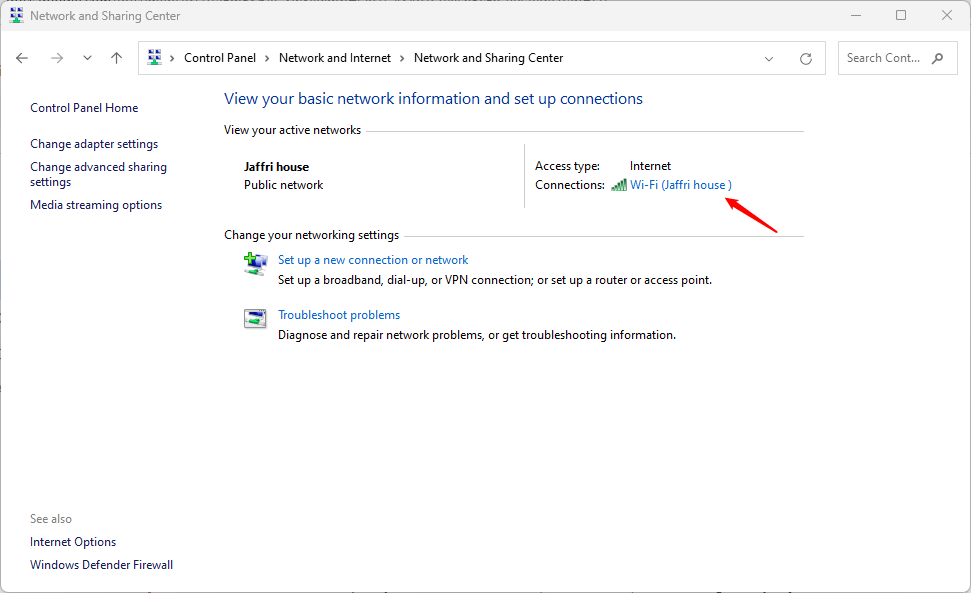Click the Wi-Fi signal strength icon
The height and width of the screenshot is (593, 971).
619,185
